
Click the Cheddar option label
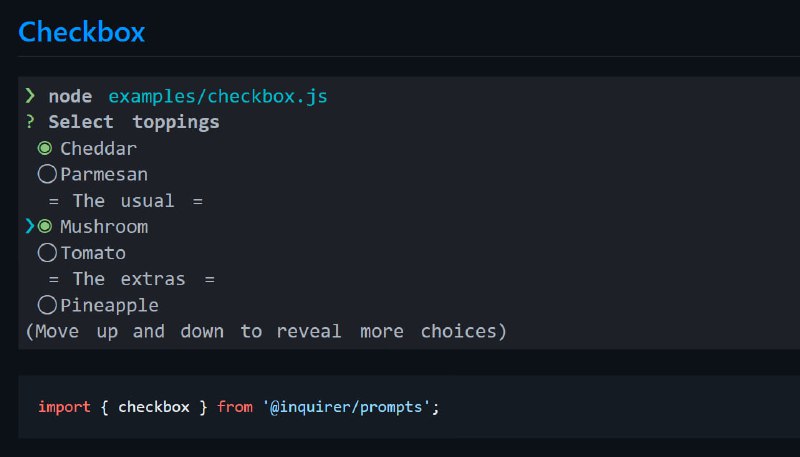click(x=98, y=148)
